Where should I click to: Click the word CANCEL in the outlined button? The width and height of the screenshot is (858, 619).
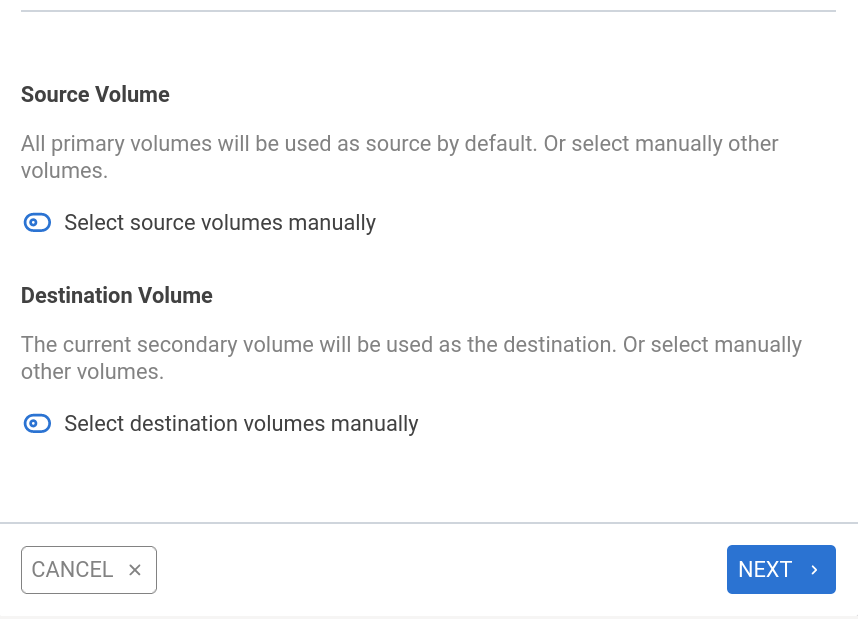(72, 570)
